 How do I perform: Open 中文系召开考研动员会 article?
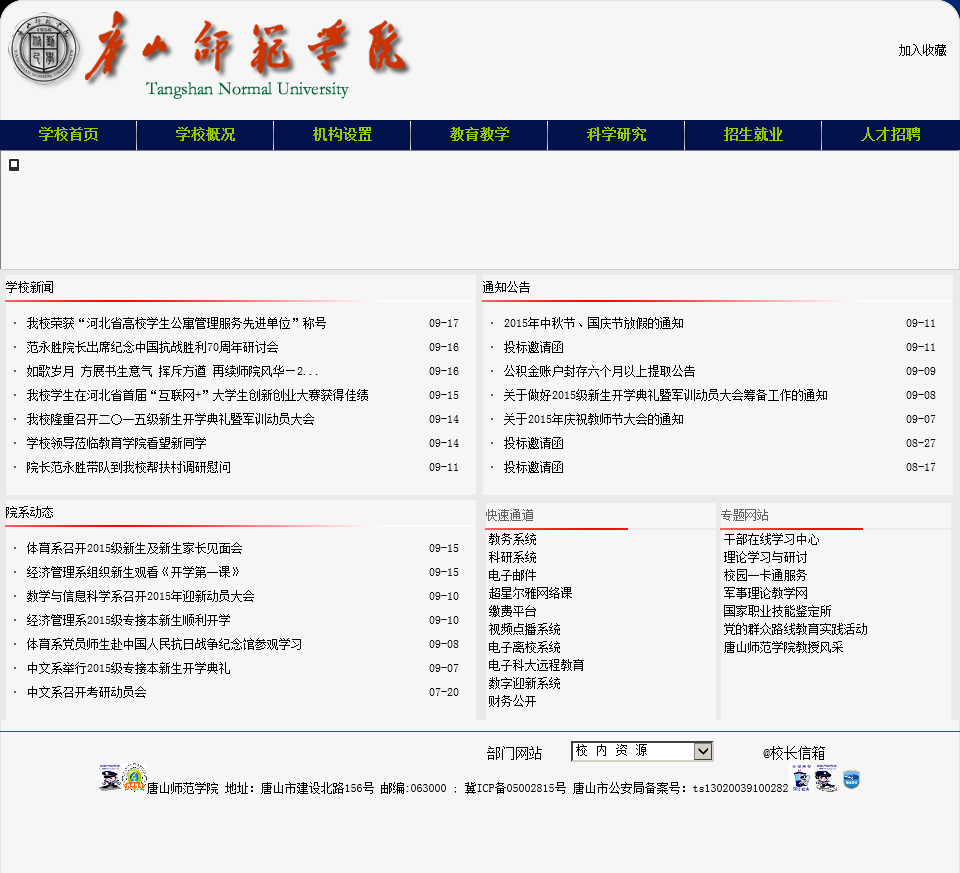pos(86,692)
